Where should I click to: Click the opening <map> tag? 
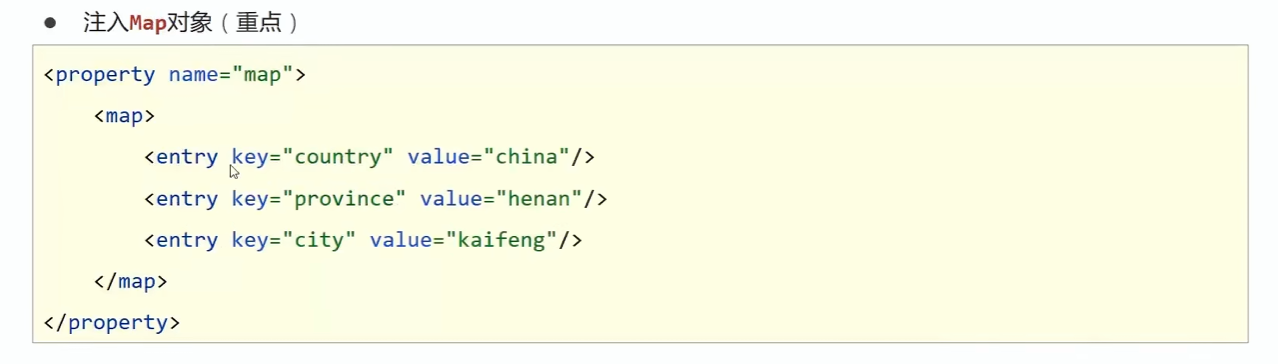click(124, 116)
